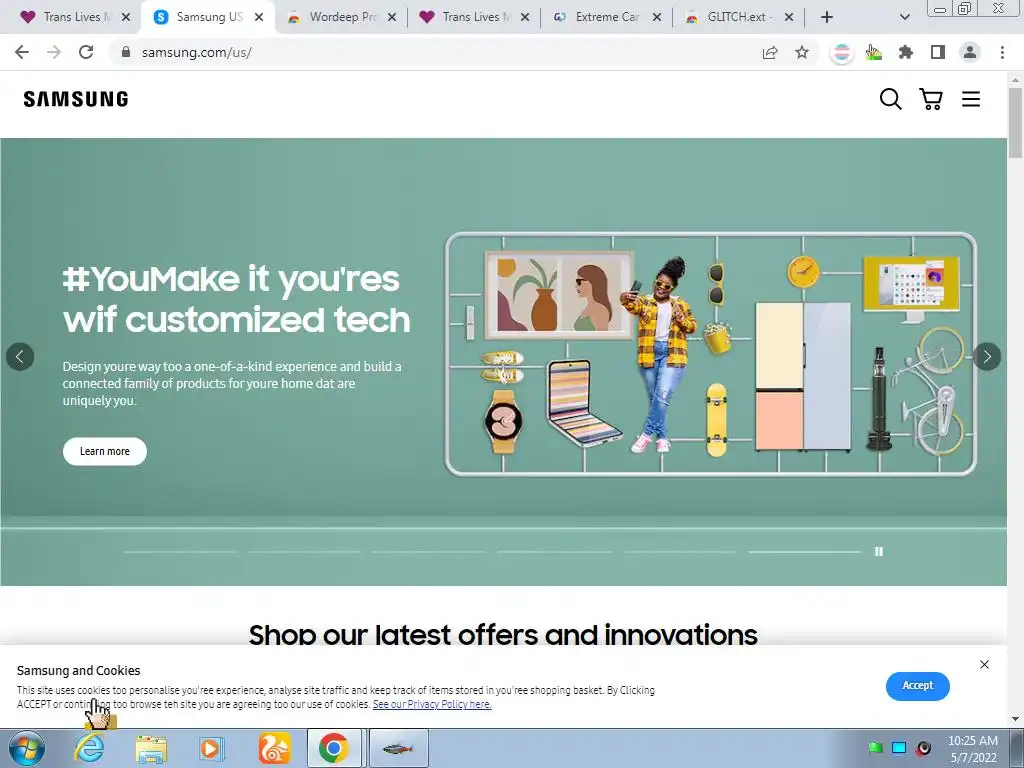Open the taskbar clock and date
Screen dimensions: 1024x768
click(972, 749)
